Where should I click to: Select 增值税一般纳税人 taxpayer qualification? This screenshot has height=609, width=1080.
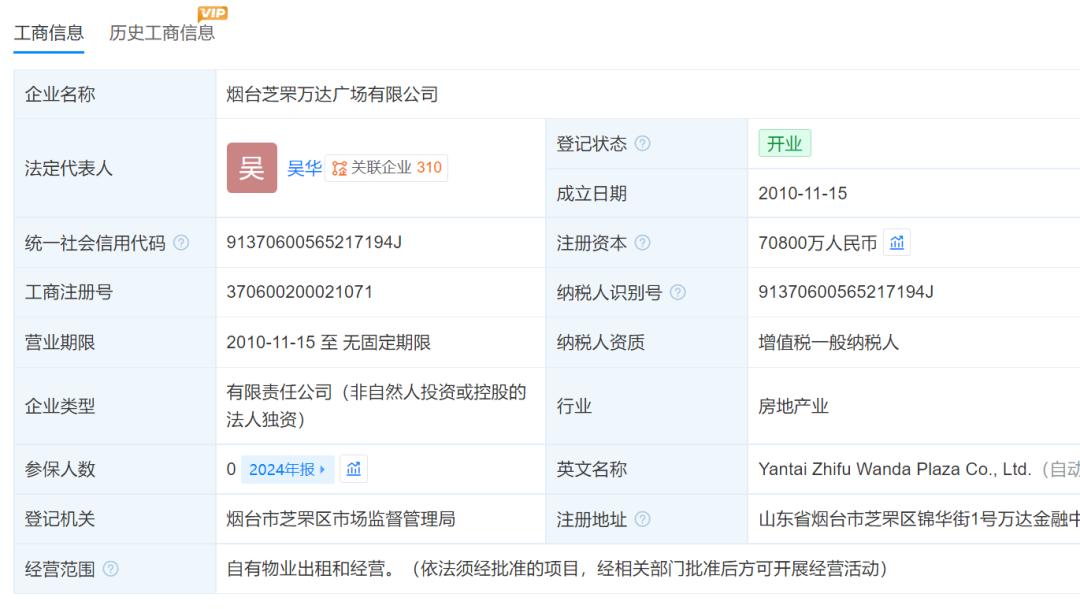pos(829,342)
